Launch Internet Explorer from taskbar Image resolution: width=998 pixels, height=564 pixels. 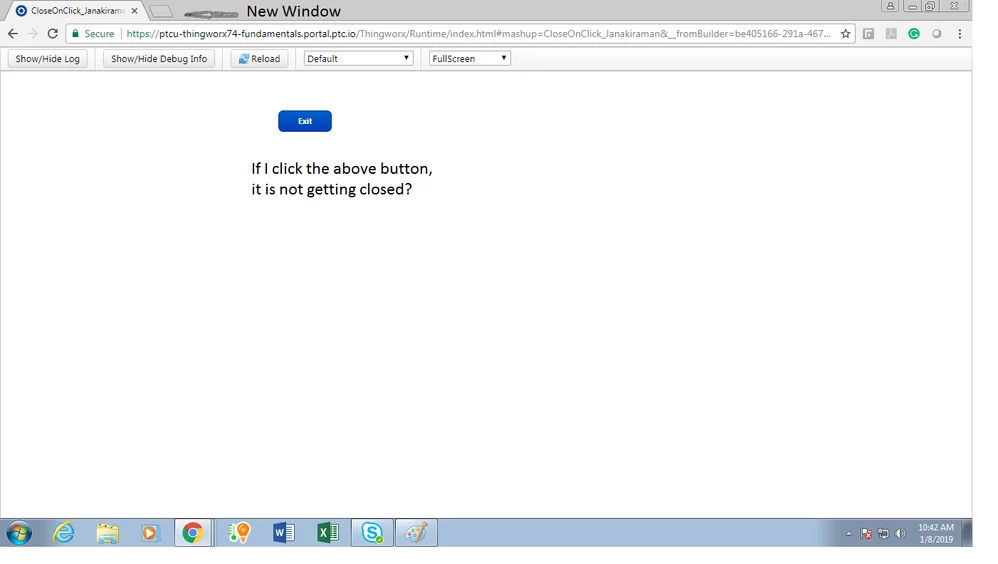(64, 533)
